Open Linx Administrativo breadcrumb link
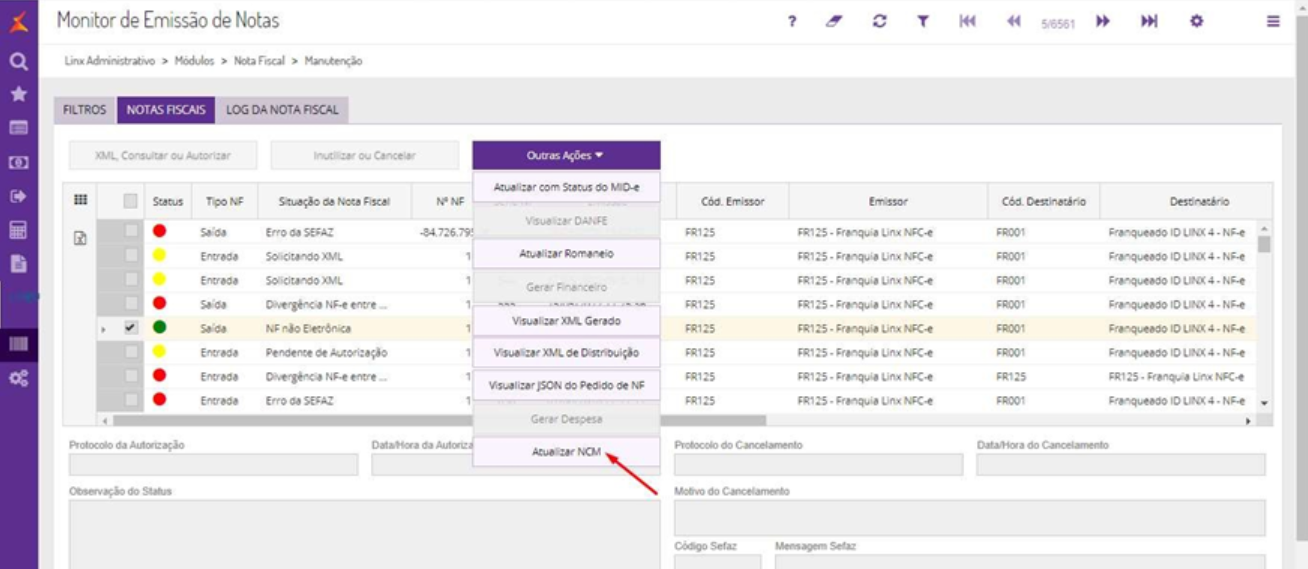This screenshot has width=1308, height=569. [x=110, y=61]
